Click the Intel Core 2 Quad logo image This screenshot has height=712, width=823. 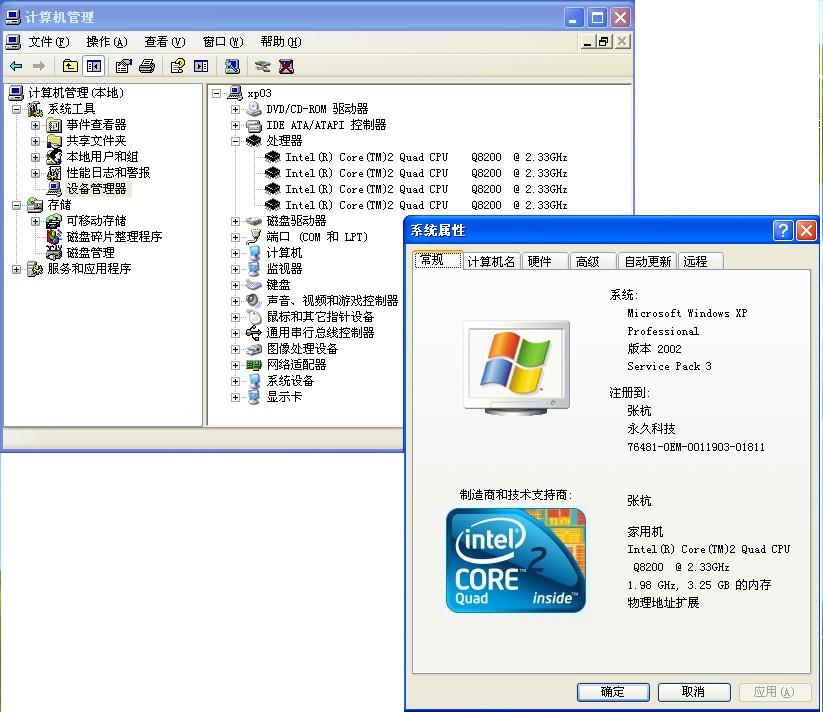(516, 560)
